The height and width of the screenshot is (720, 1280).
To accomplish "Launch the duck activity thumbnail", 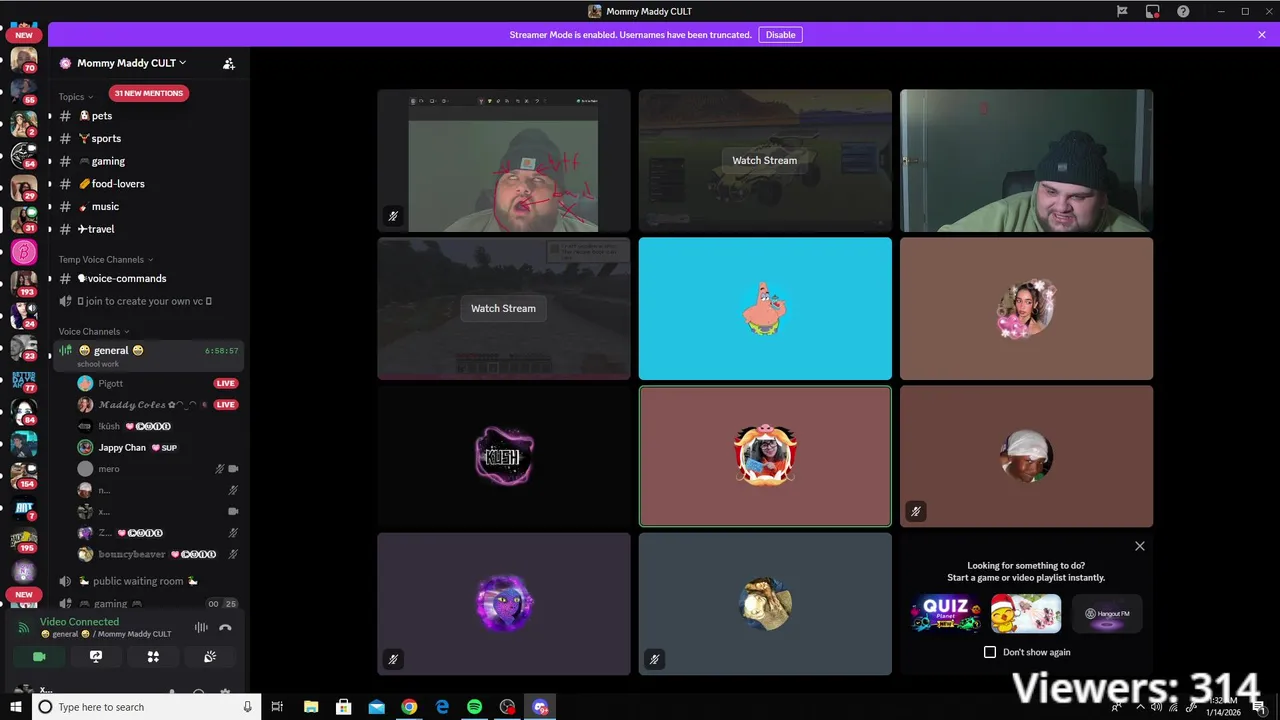I will 1026,613.
